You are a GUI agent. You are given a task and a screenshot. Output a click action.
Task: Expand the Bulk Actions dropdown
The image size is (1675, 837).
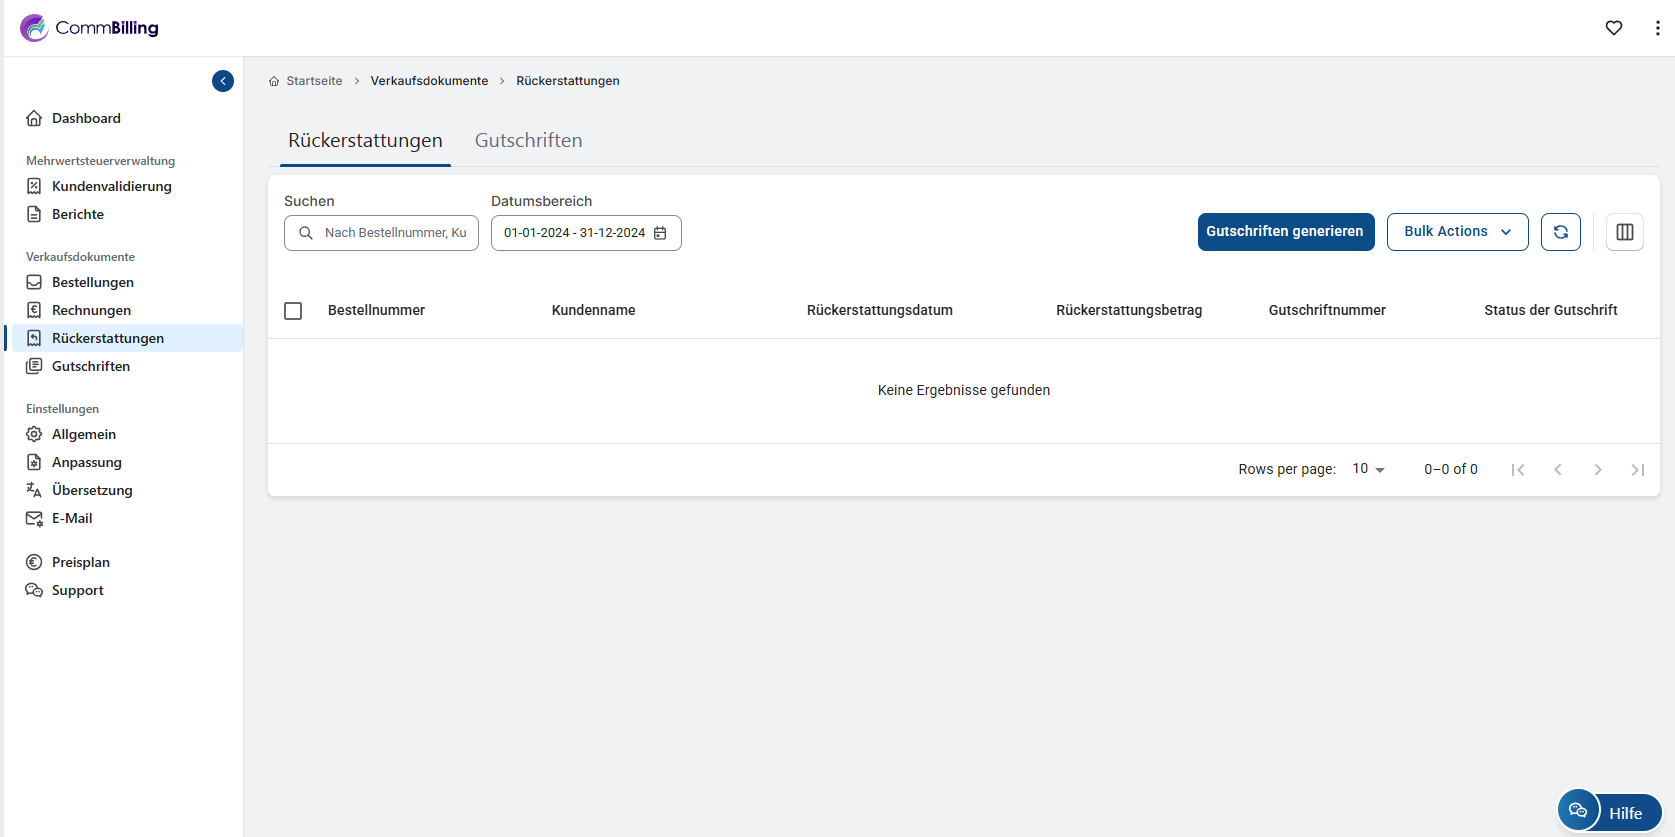click(x=1457, y=232)
